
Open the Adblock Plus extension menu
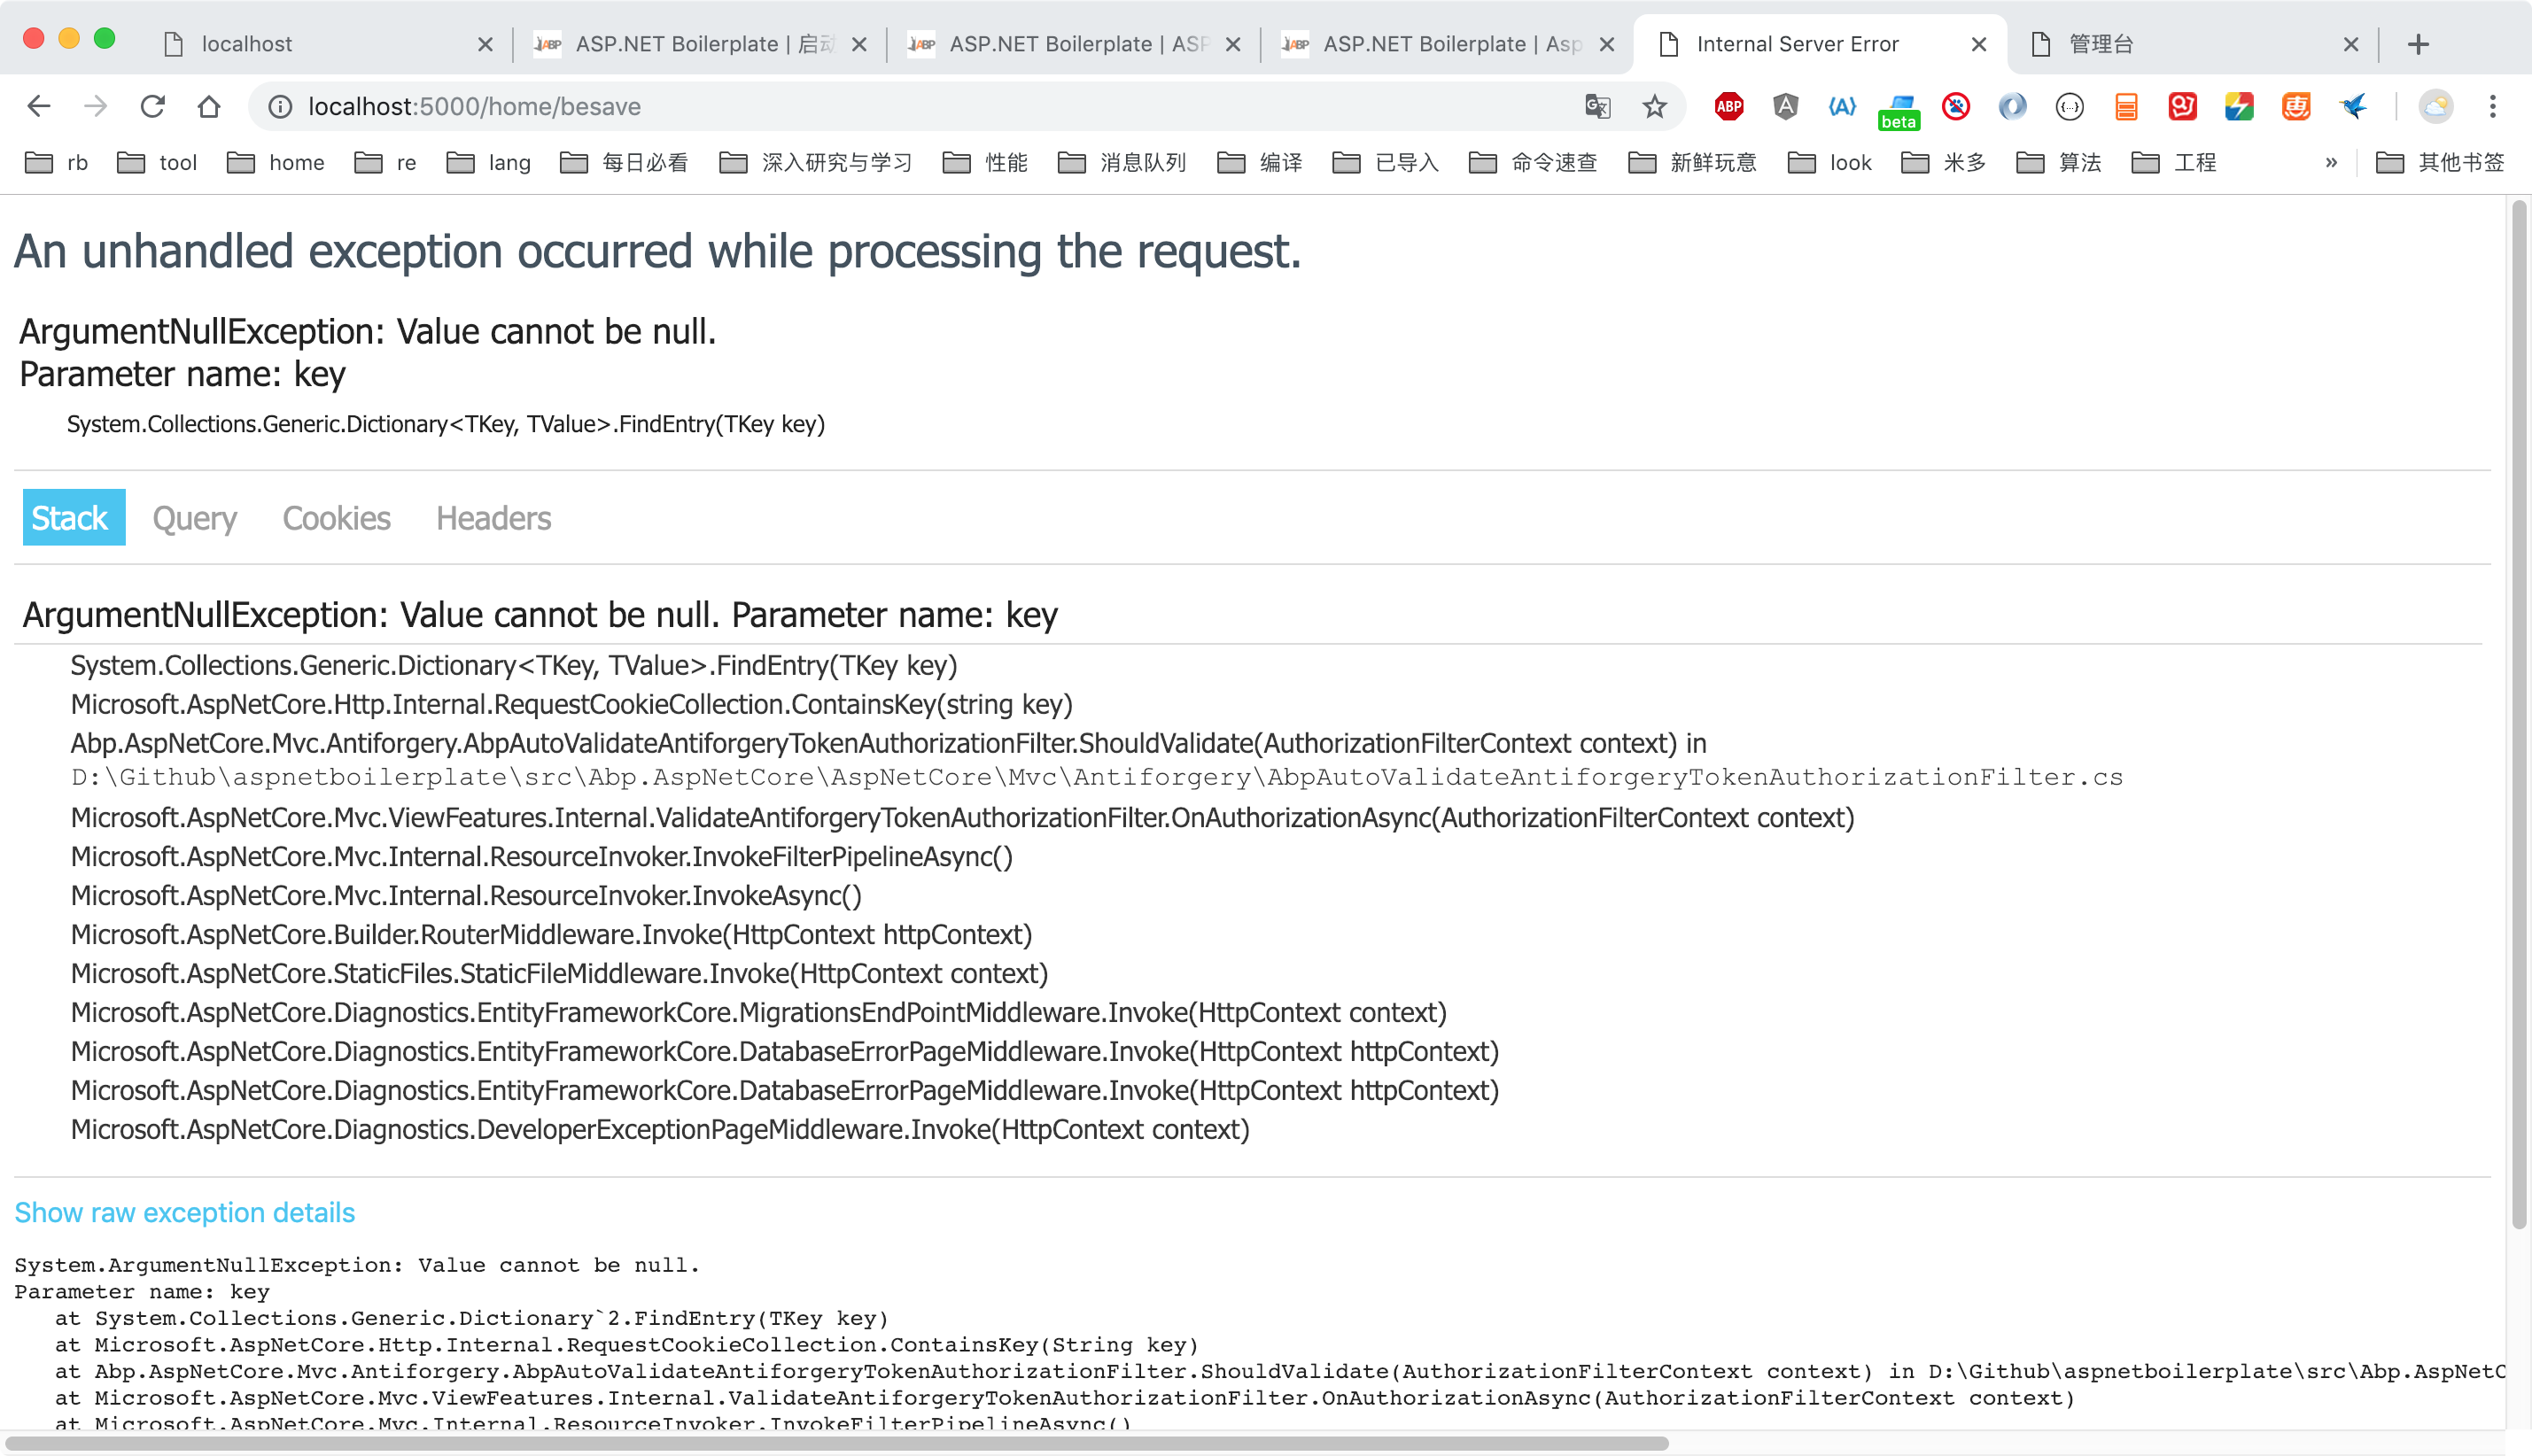click(x=1730, y=107)
